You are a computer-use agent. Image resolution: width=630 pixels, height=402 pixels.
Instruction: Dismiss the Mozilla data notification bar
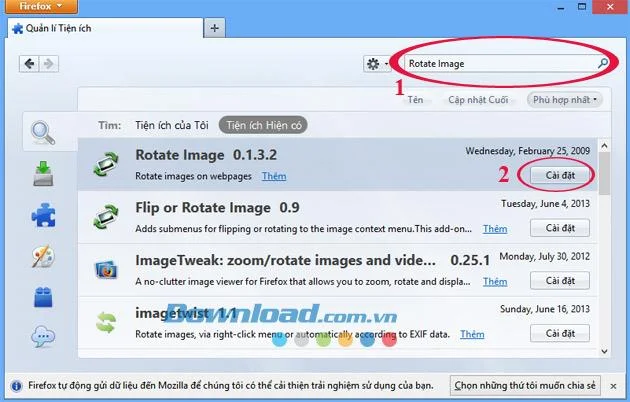pyautogui.click(x=613, y=386)
